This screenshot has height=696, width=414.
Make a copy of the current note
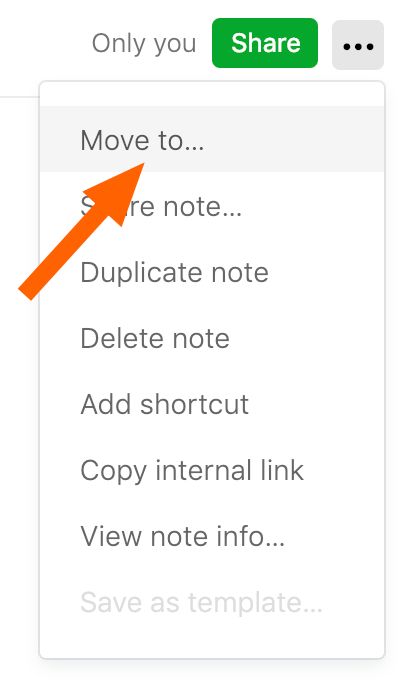212,272
